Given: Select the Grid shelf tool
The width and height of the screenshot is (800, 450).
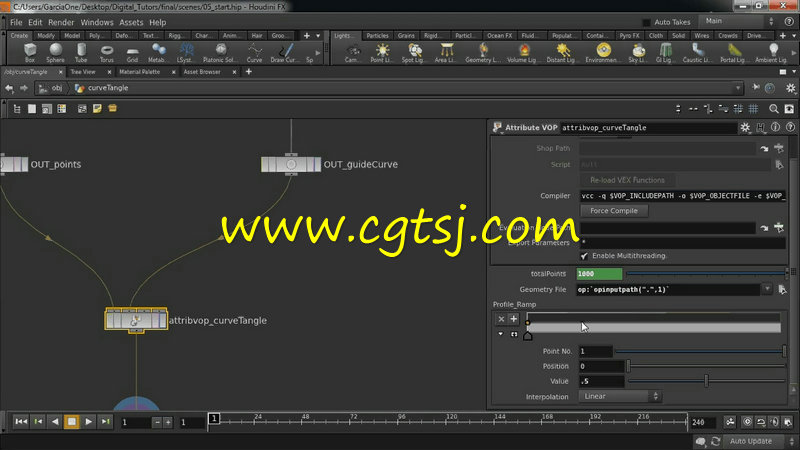Looking at the screenshot, I should coord(132,53).
